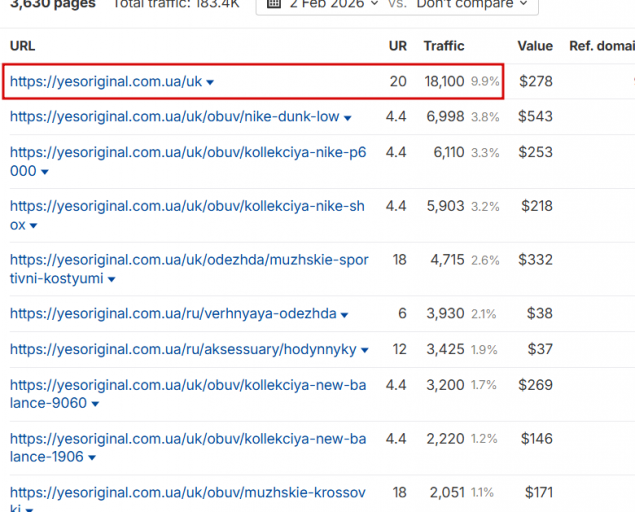Open the 2 Feb 2026 date picker

[334, 4]
